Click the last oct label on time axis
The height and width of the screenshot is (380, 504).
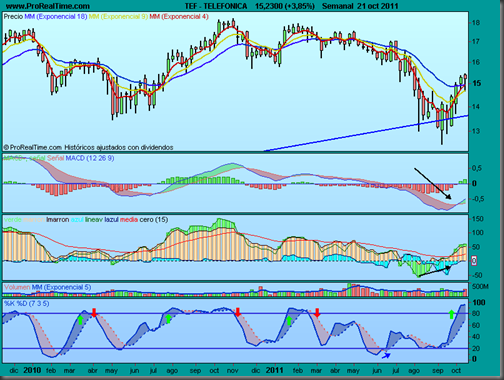coord(456,370)
